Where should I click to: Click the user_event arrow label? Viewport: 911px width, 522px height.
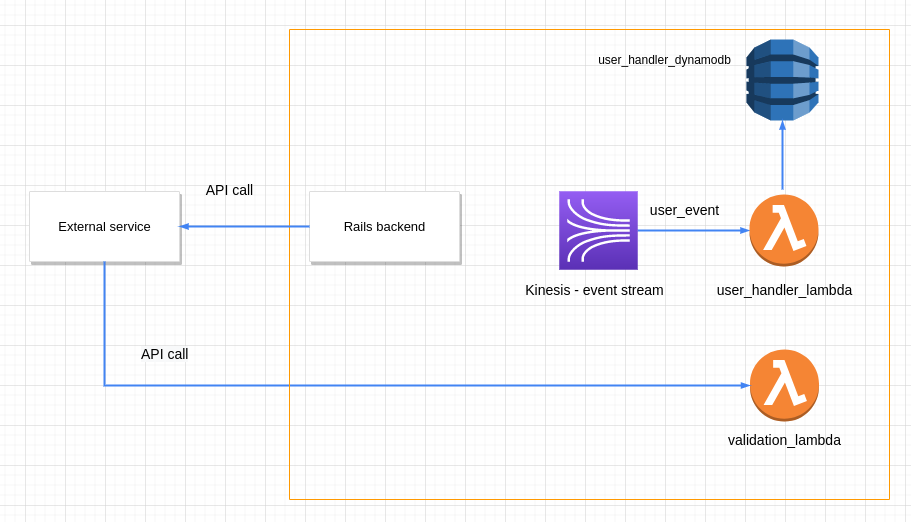[684, 210]
